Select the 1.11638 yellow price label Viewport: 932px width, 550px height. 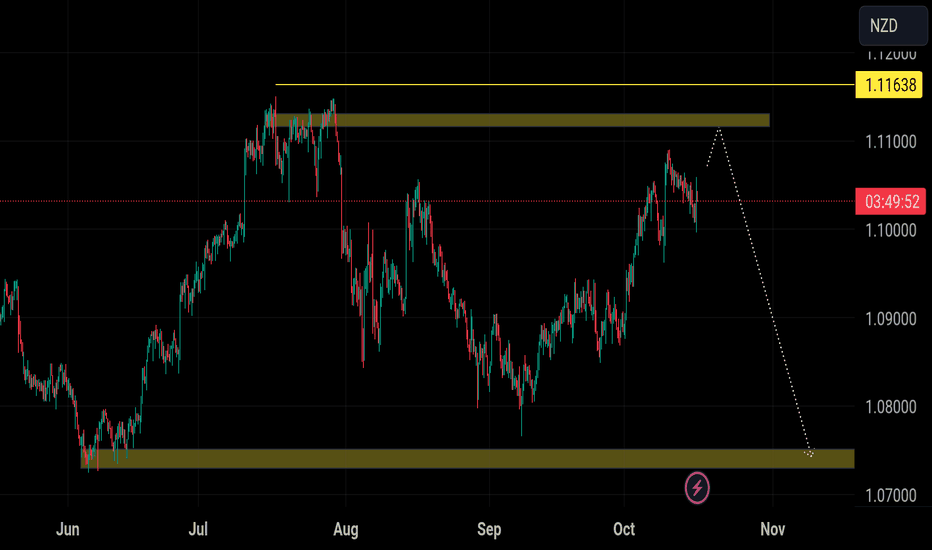(x=889, y=85)
